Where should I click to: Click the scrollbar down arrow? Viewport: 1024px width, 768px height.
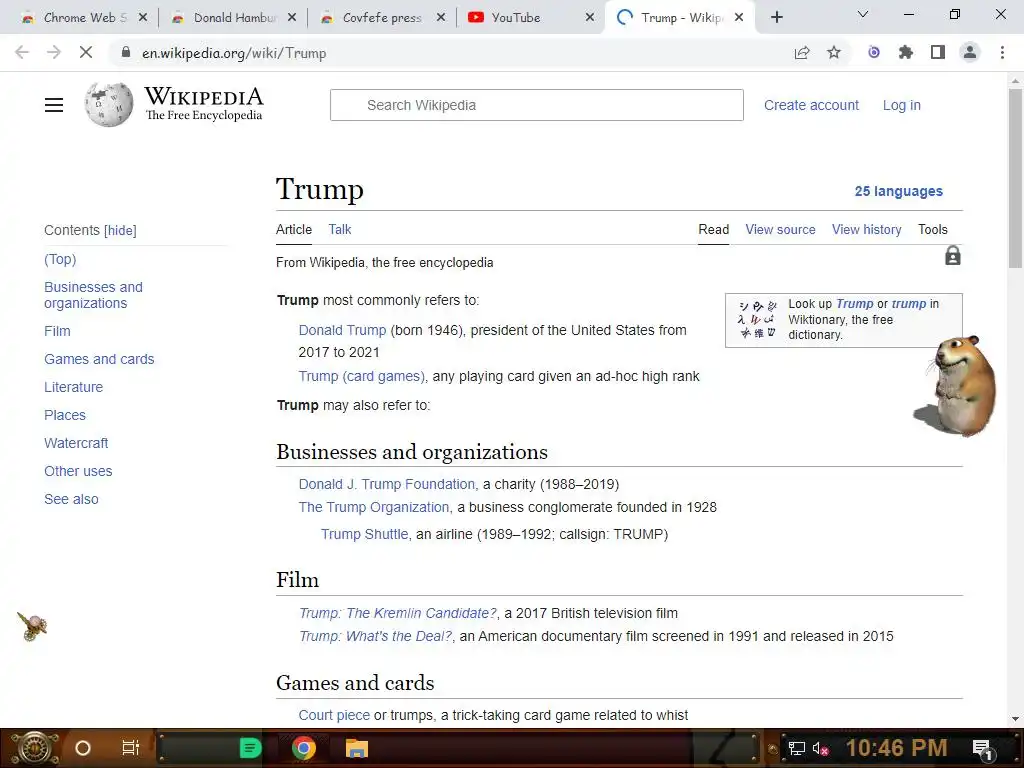tap(1015, 718)
